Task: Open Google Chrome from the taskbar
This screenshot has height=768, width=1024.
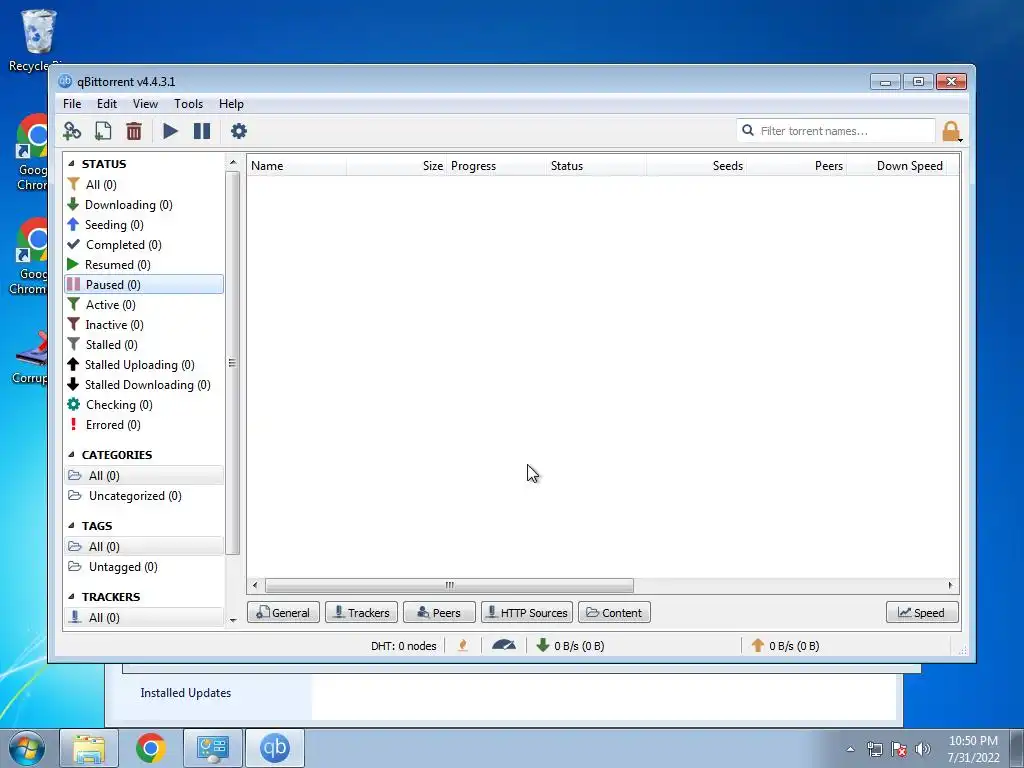Action: 151,748
